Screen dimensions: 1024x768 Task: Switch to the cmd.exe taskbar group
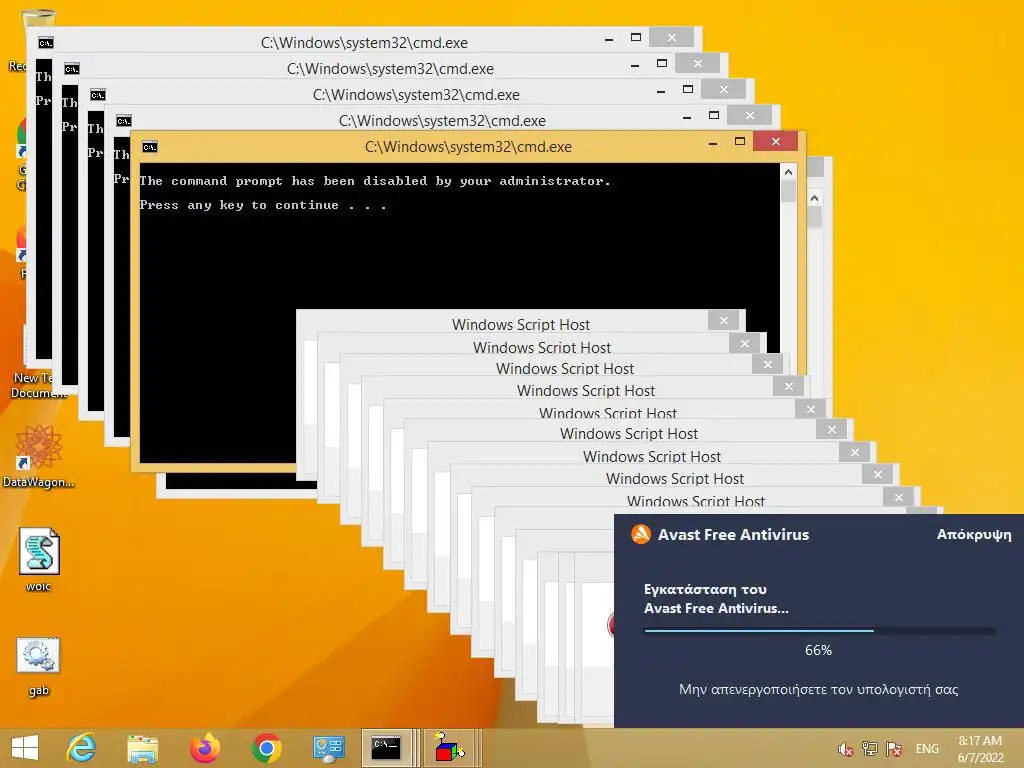(390, 748)
